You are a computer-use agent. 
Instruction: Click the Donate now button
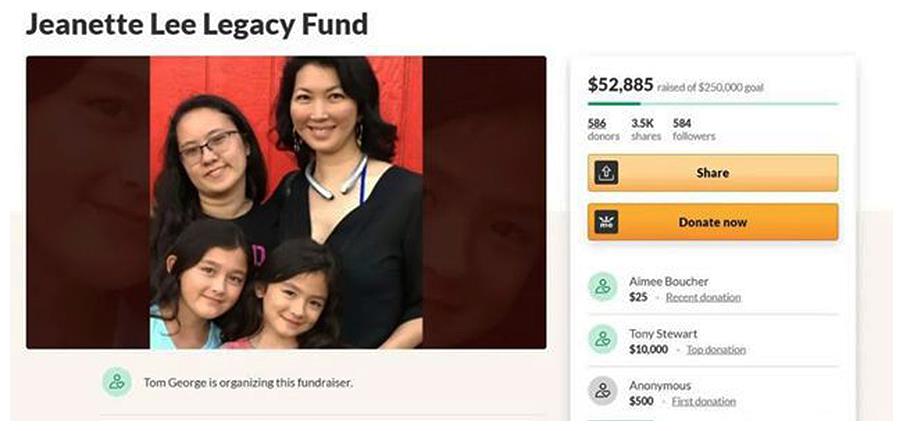pos(713,222)
